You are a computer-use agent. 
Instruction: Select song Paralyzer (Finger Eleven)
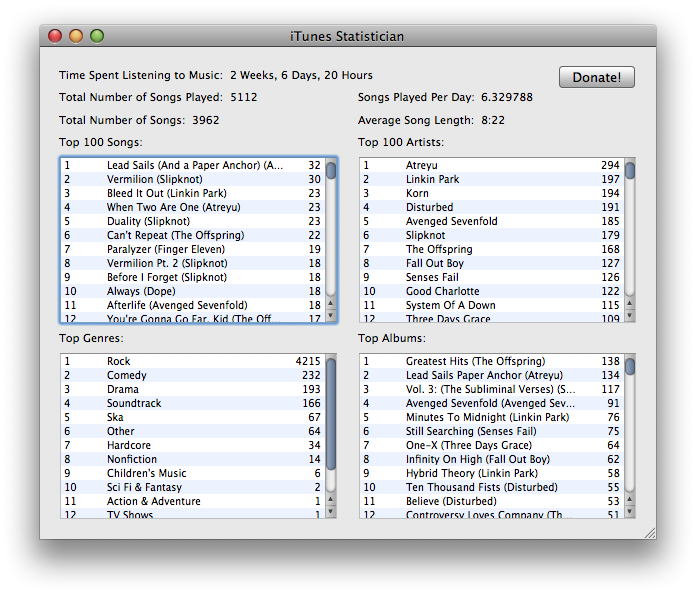(x=193, y=249)
